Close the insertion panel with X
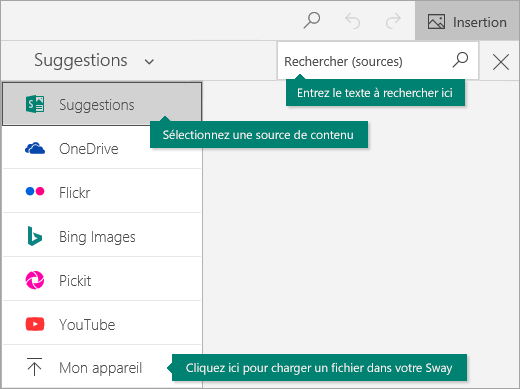The height and width of the screenshot is (389, 520). click(501, 62)
